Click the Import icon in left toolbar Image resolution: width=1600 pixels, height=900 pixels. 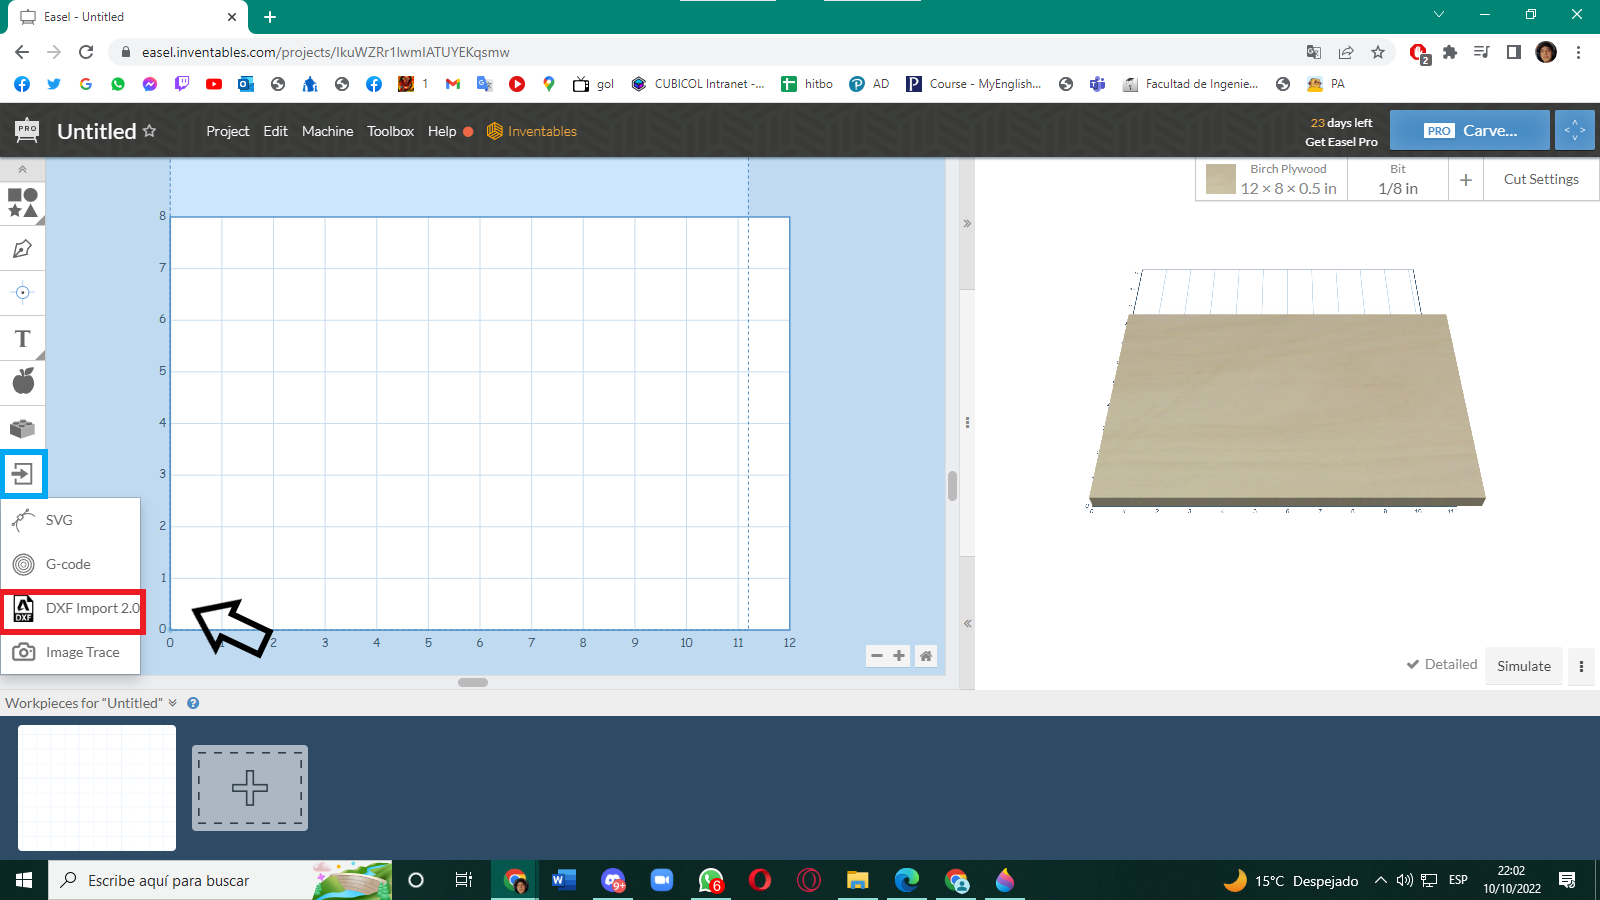pyautogui.click(x=23, y=473)
